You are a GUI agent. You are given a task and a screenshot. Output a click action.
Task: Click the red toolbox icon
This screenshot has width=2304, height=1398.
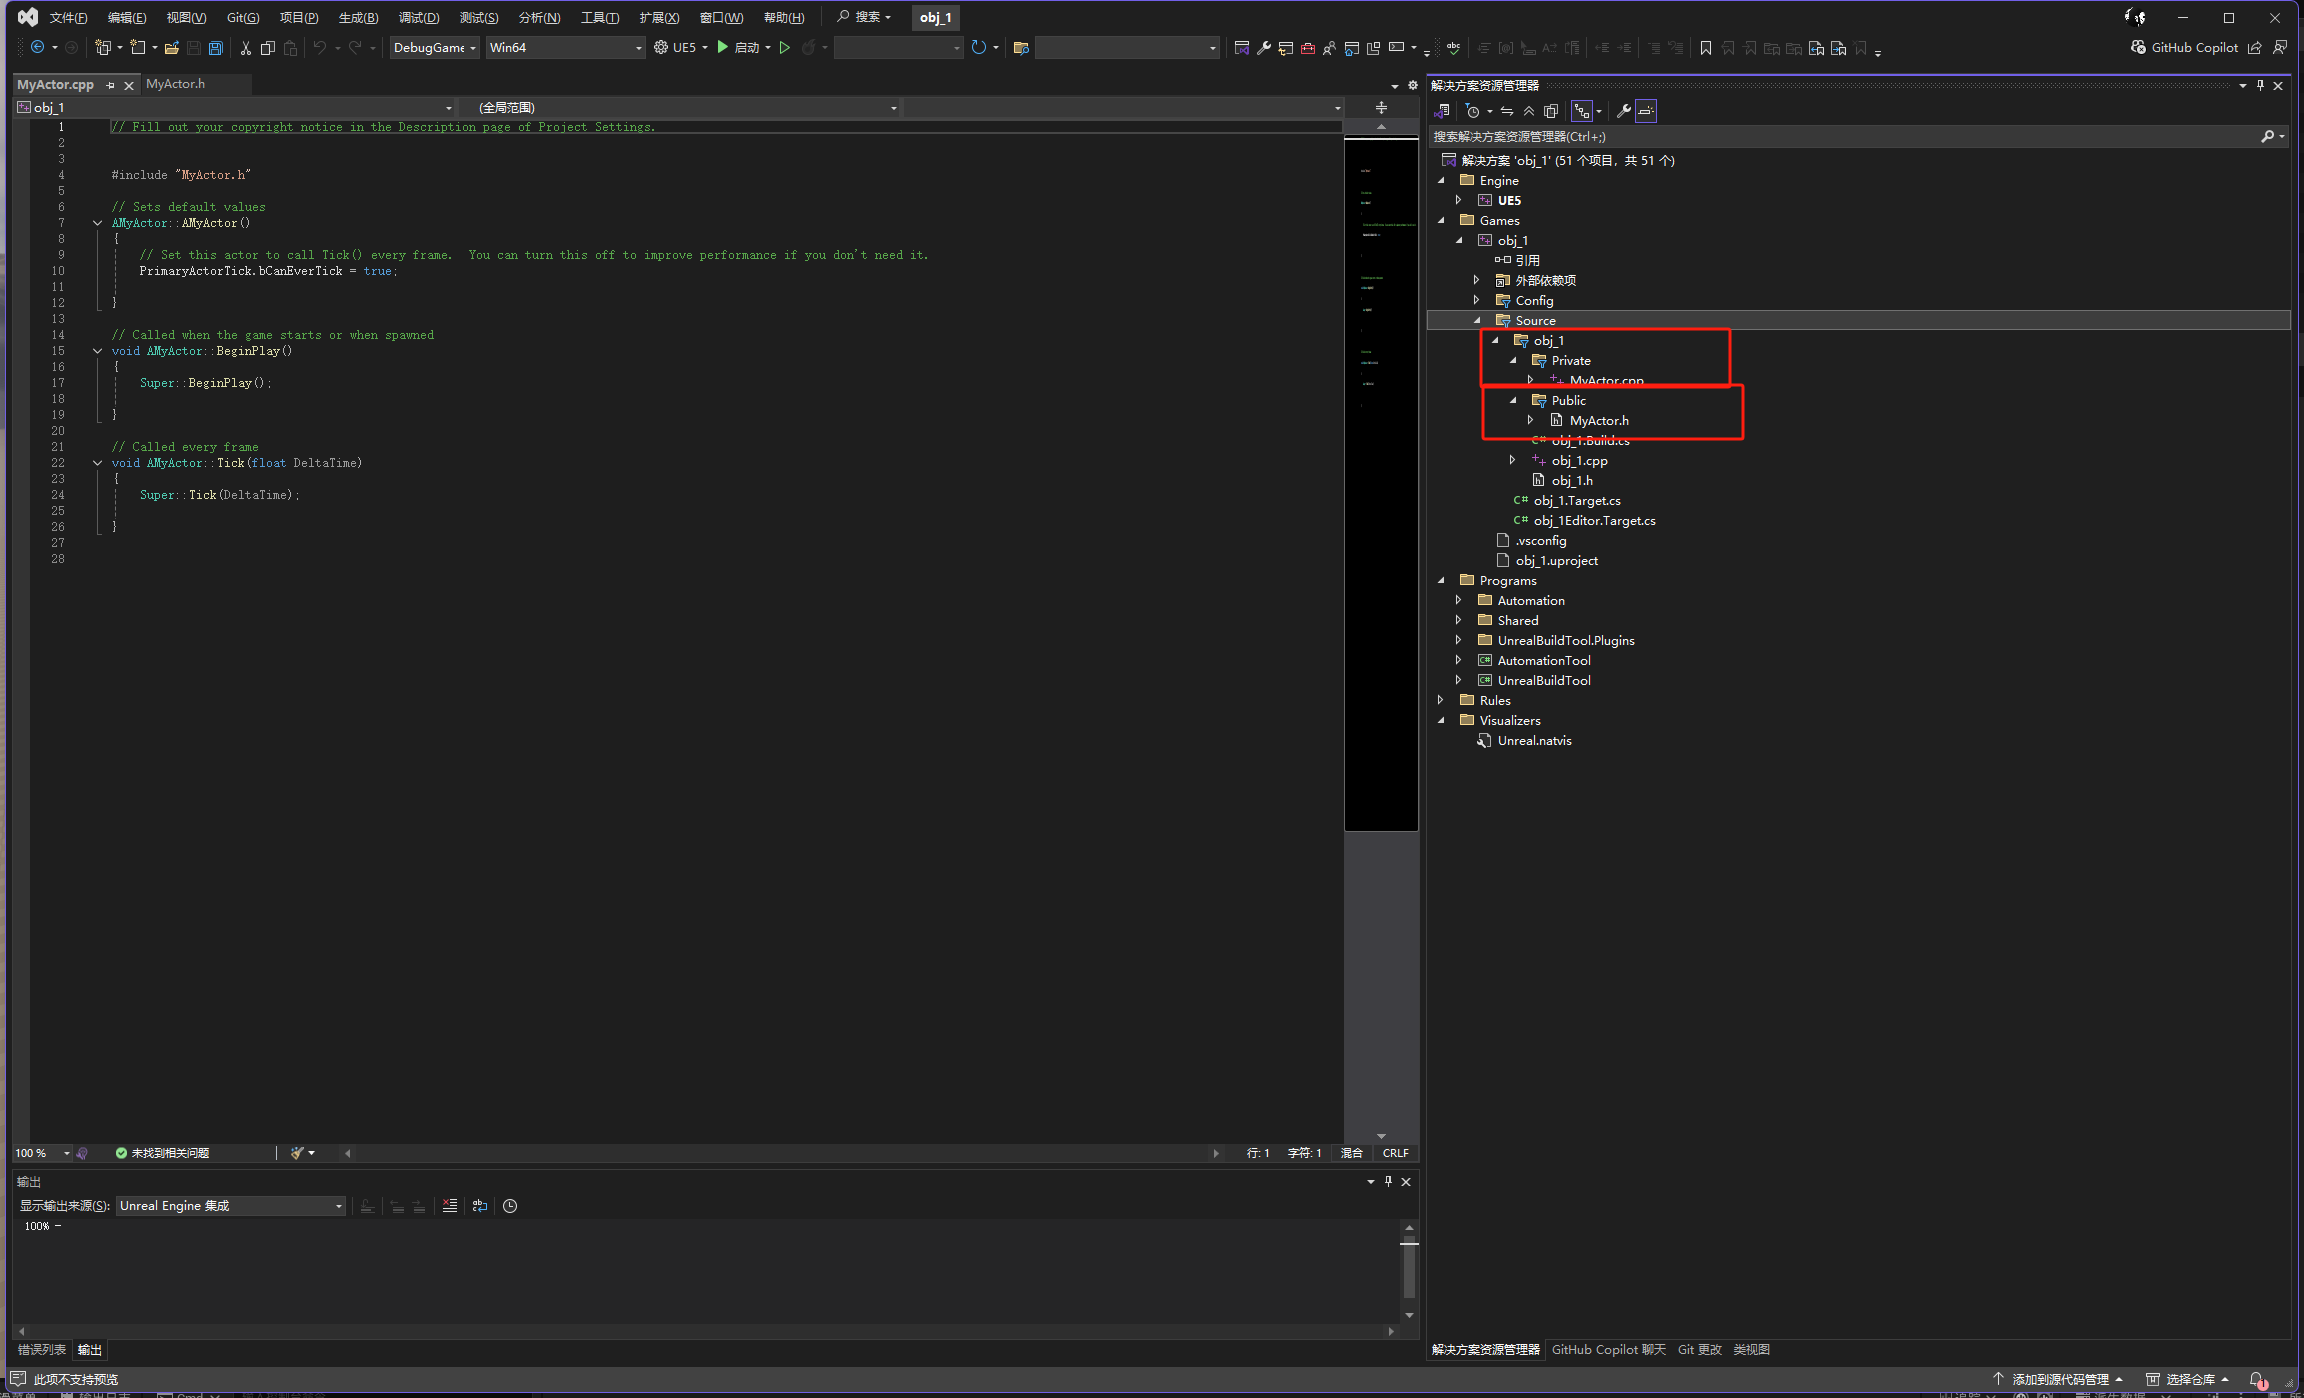pyautogui.click(x=1307, y=47)
